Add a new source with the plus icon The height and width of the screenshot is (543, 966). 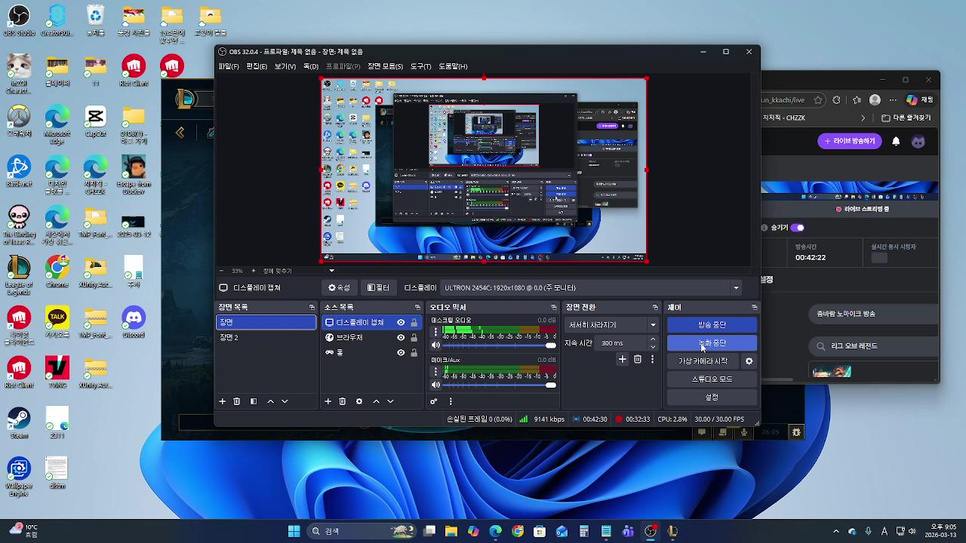click(327, 401)
